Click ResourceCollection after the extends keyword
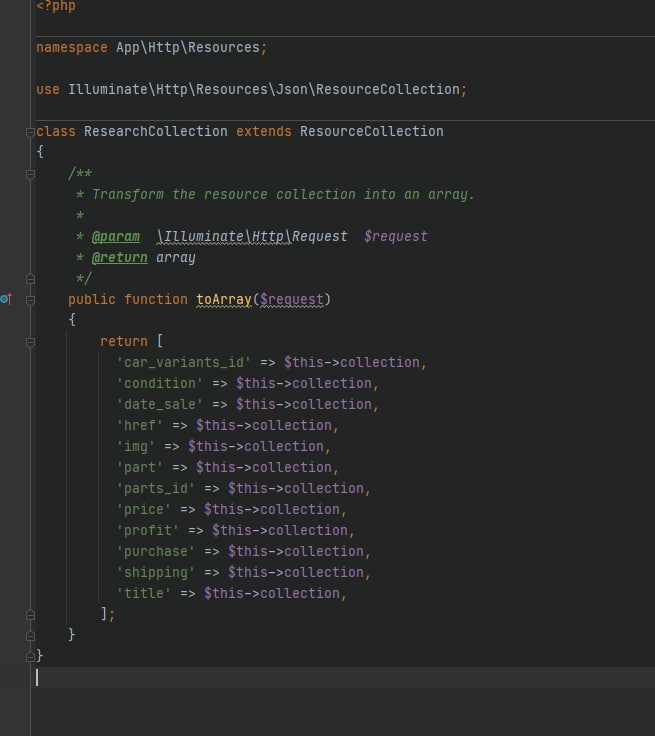This screenshot has width=655, height=736. pos(371,131)
